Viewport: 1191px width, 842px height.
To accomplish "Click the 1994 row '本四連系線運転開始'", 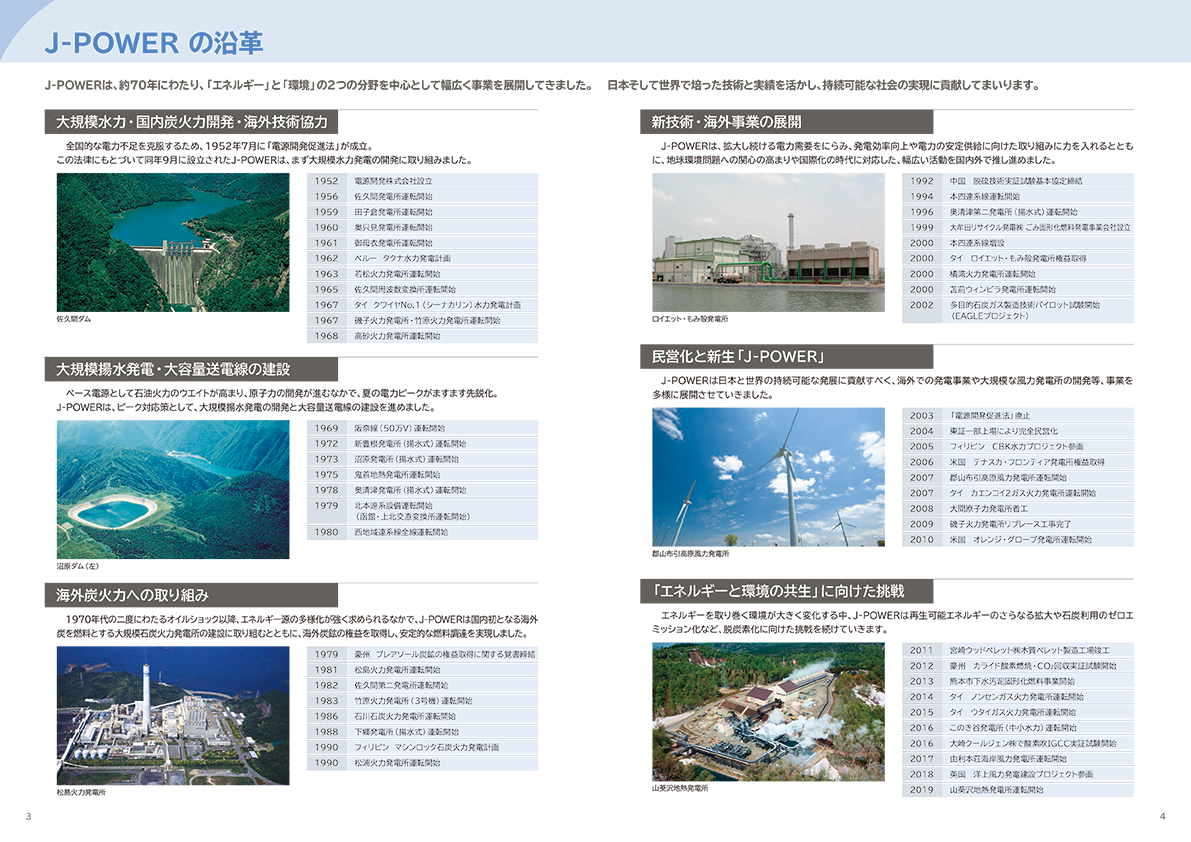I will [1018, 197].
